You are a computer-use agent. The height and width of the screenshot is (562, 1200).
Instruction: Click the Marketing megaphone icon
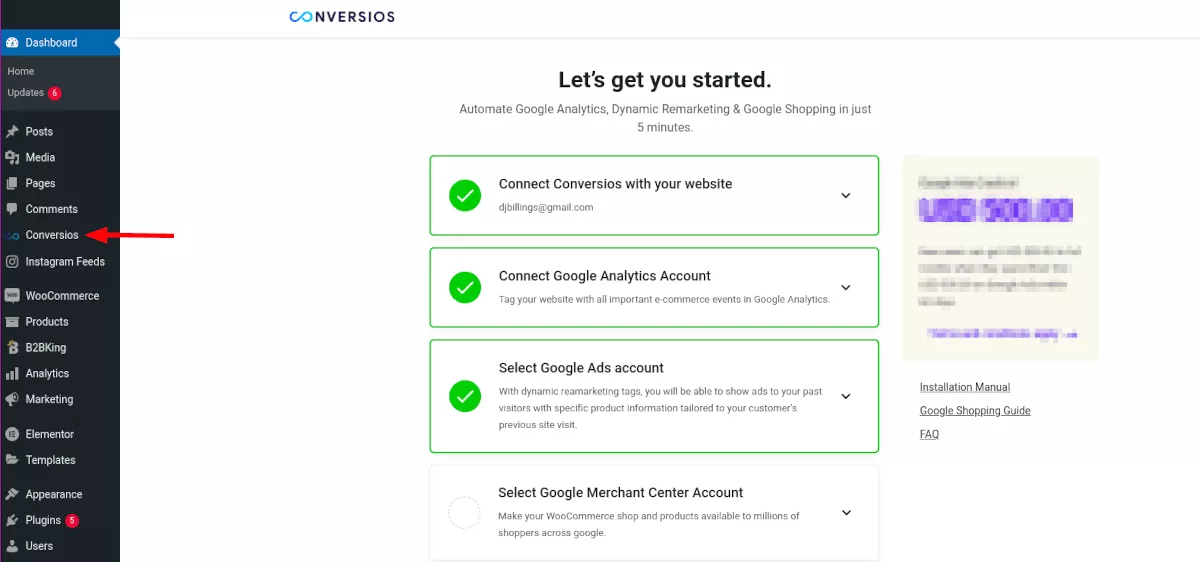point(12,400)
